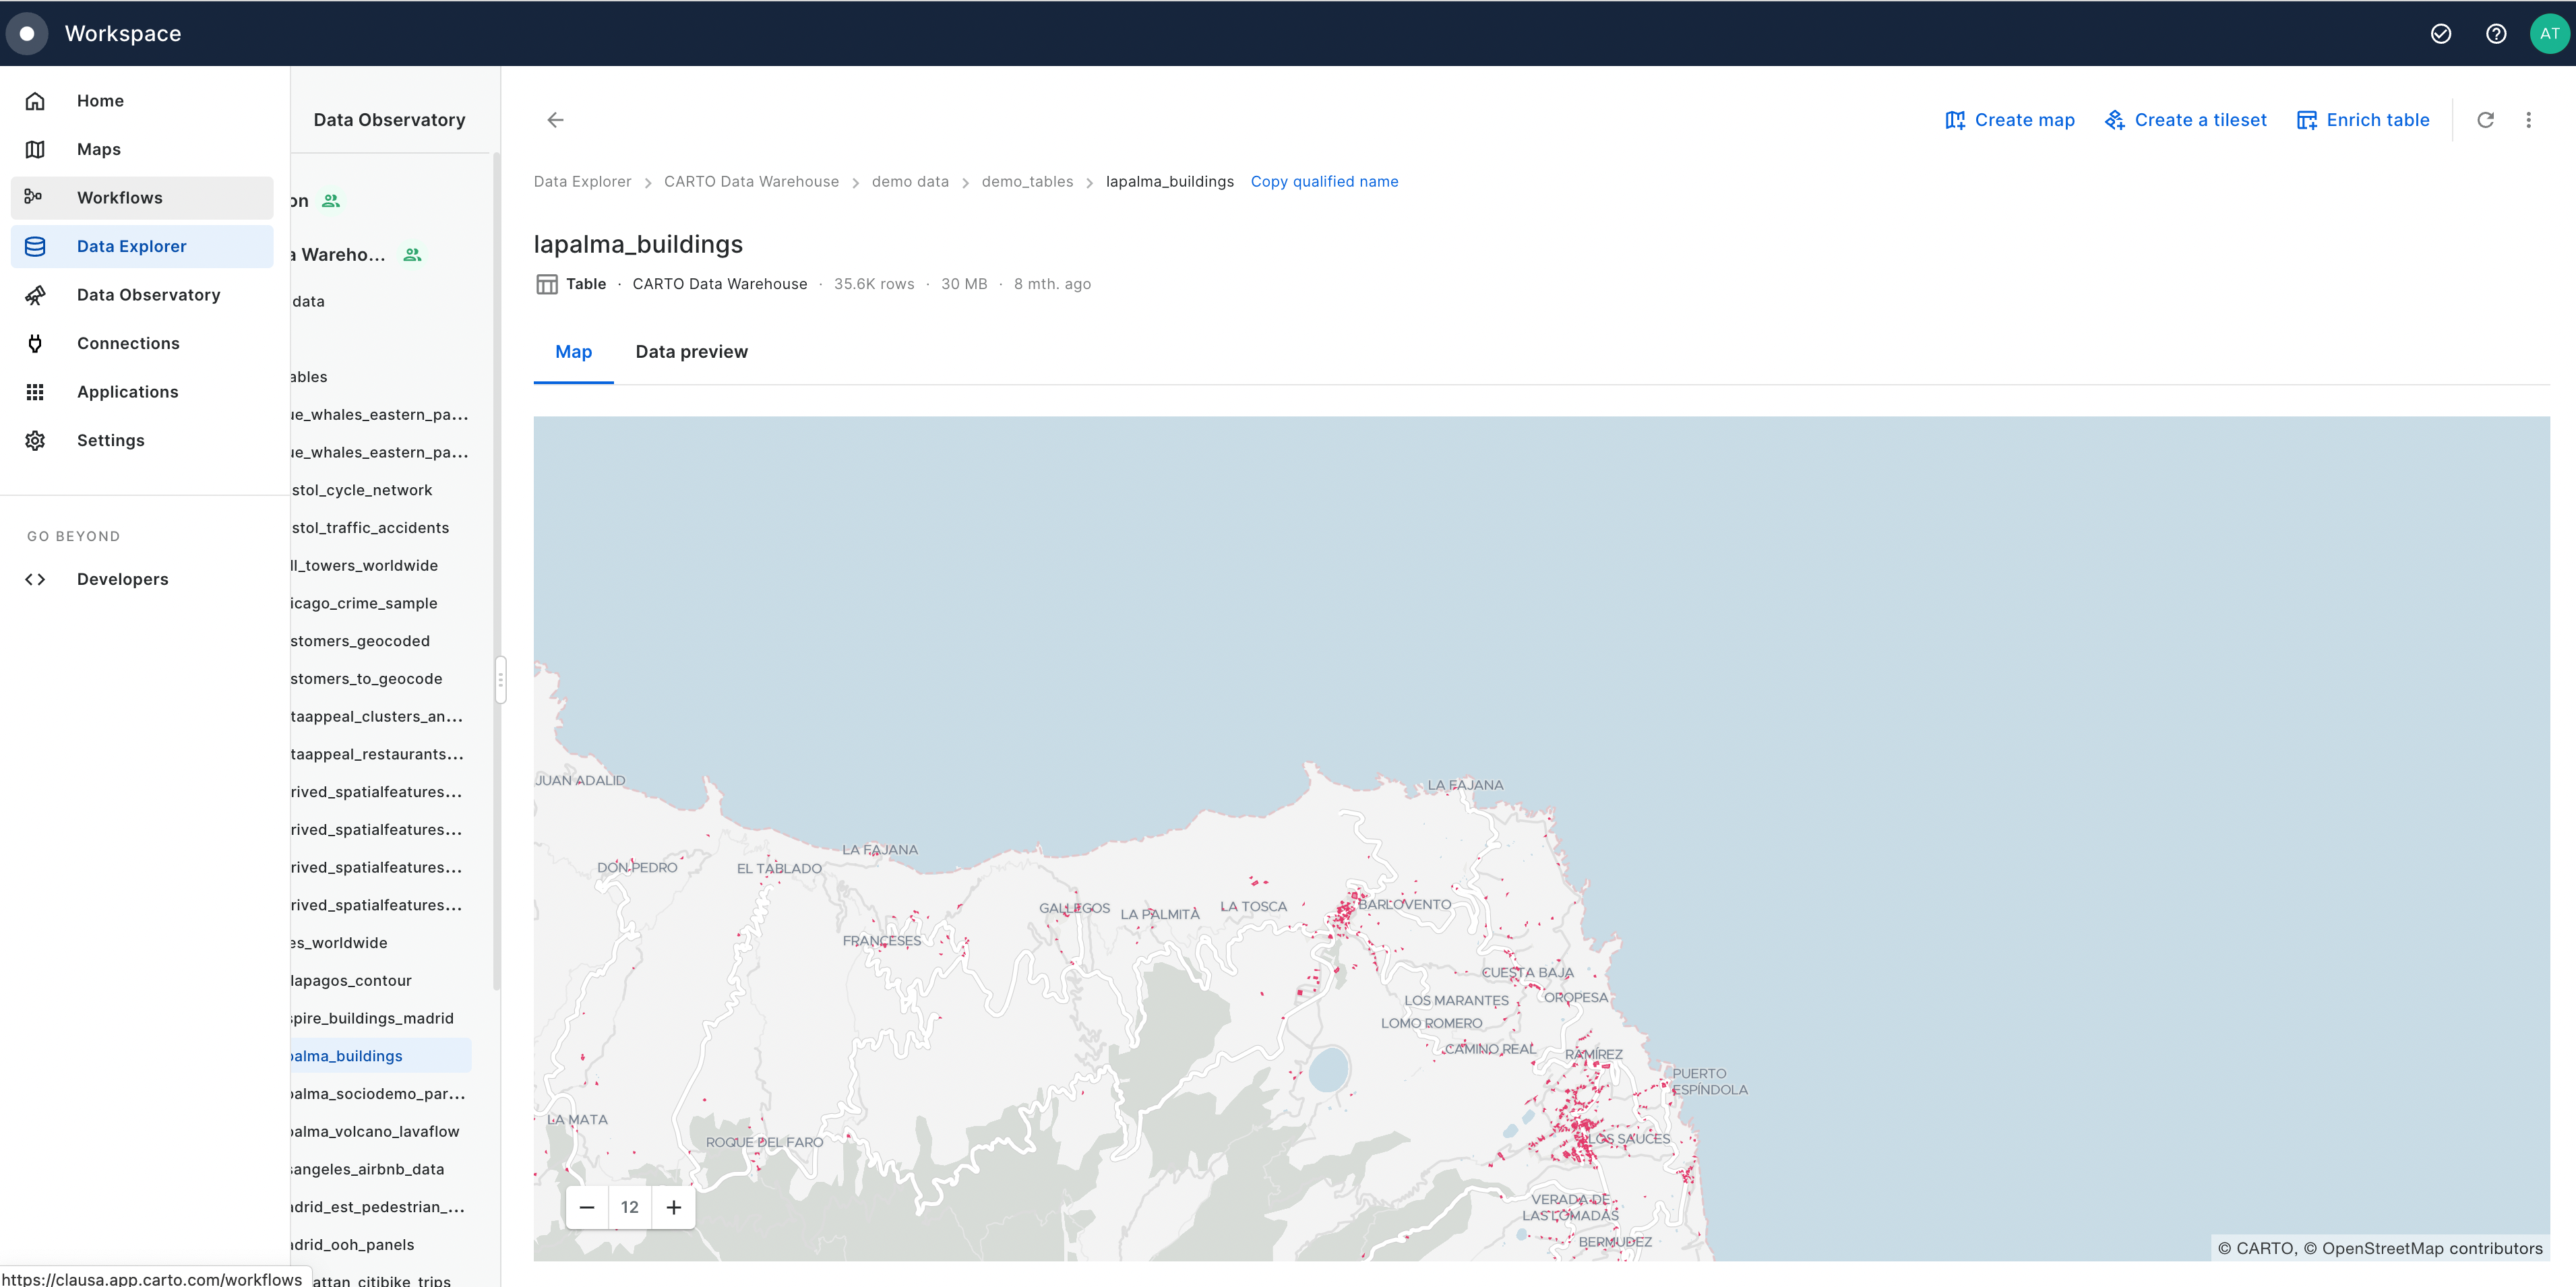Click the Data Explorer database icon

pos(35,246)
